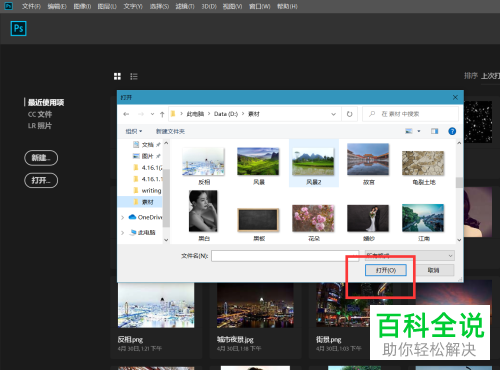Refresh the 素材 folder listing
This screenshot has height=370, width=500.
[349, 114]
